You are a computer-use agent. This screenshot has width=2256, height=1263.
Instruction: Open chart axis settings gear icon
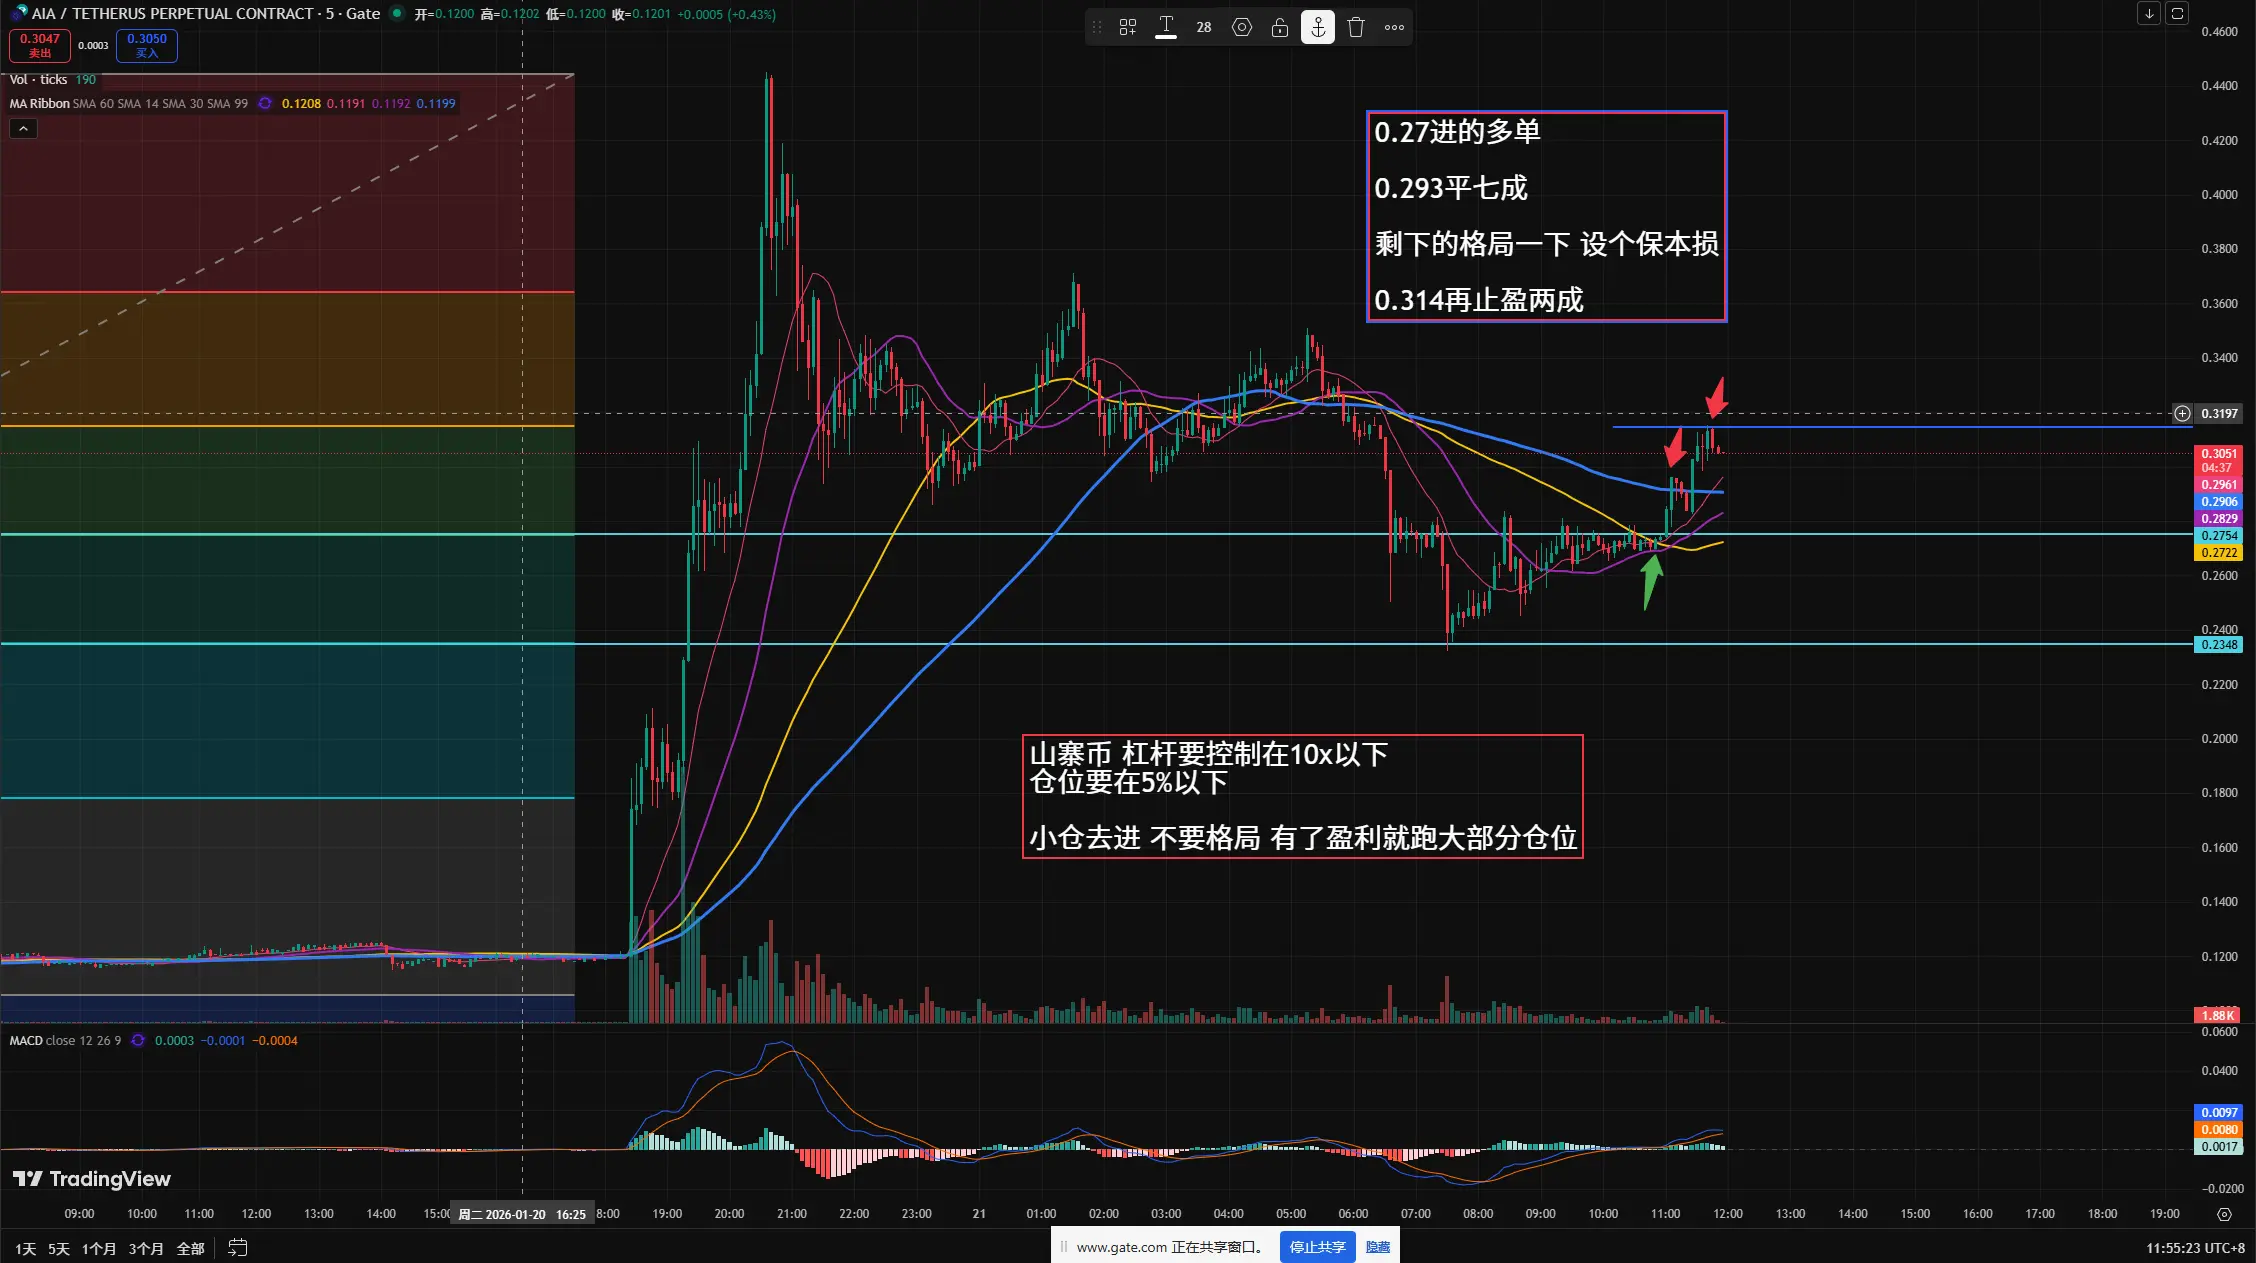(2224, 1214)
